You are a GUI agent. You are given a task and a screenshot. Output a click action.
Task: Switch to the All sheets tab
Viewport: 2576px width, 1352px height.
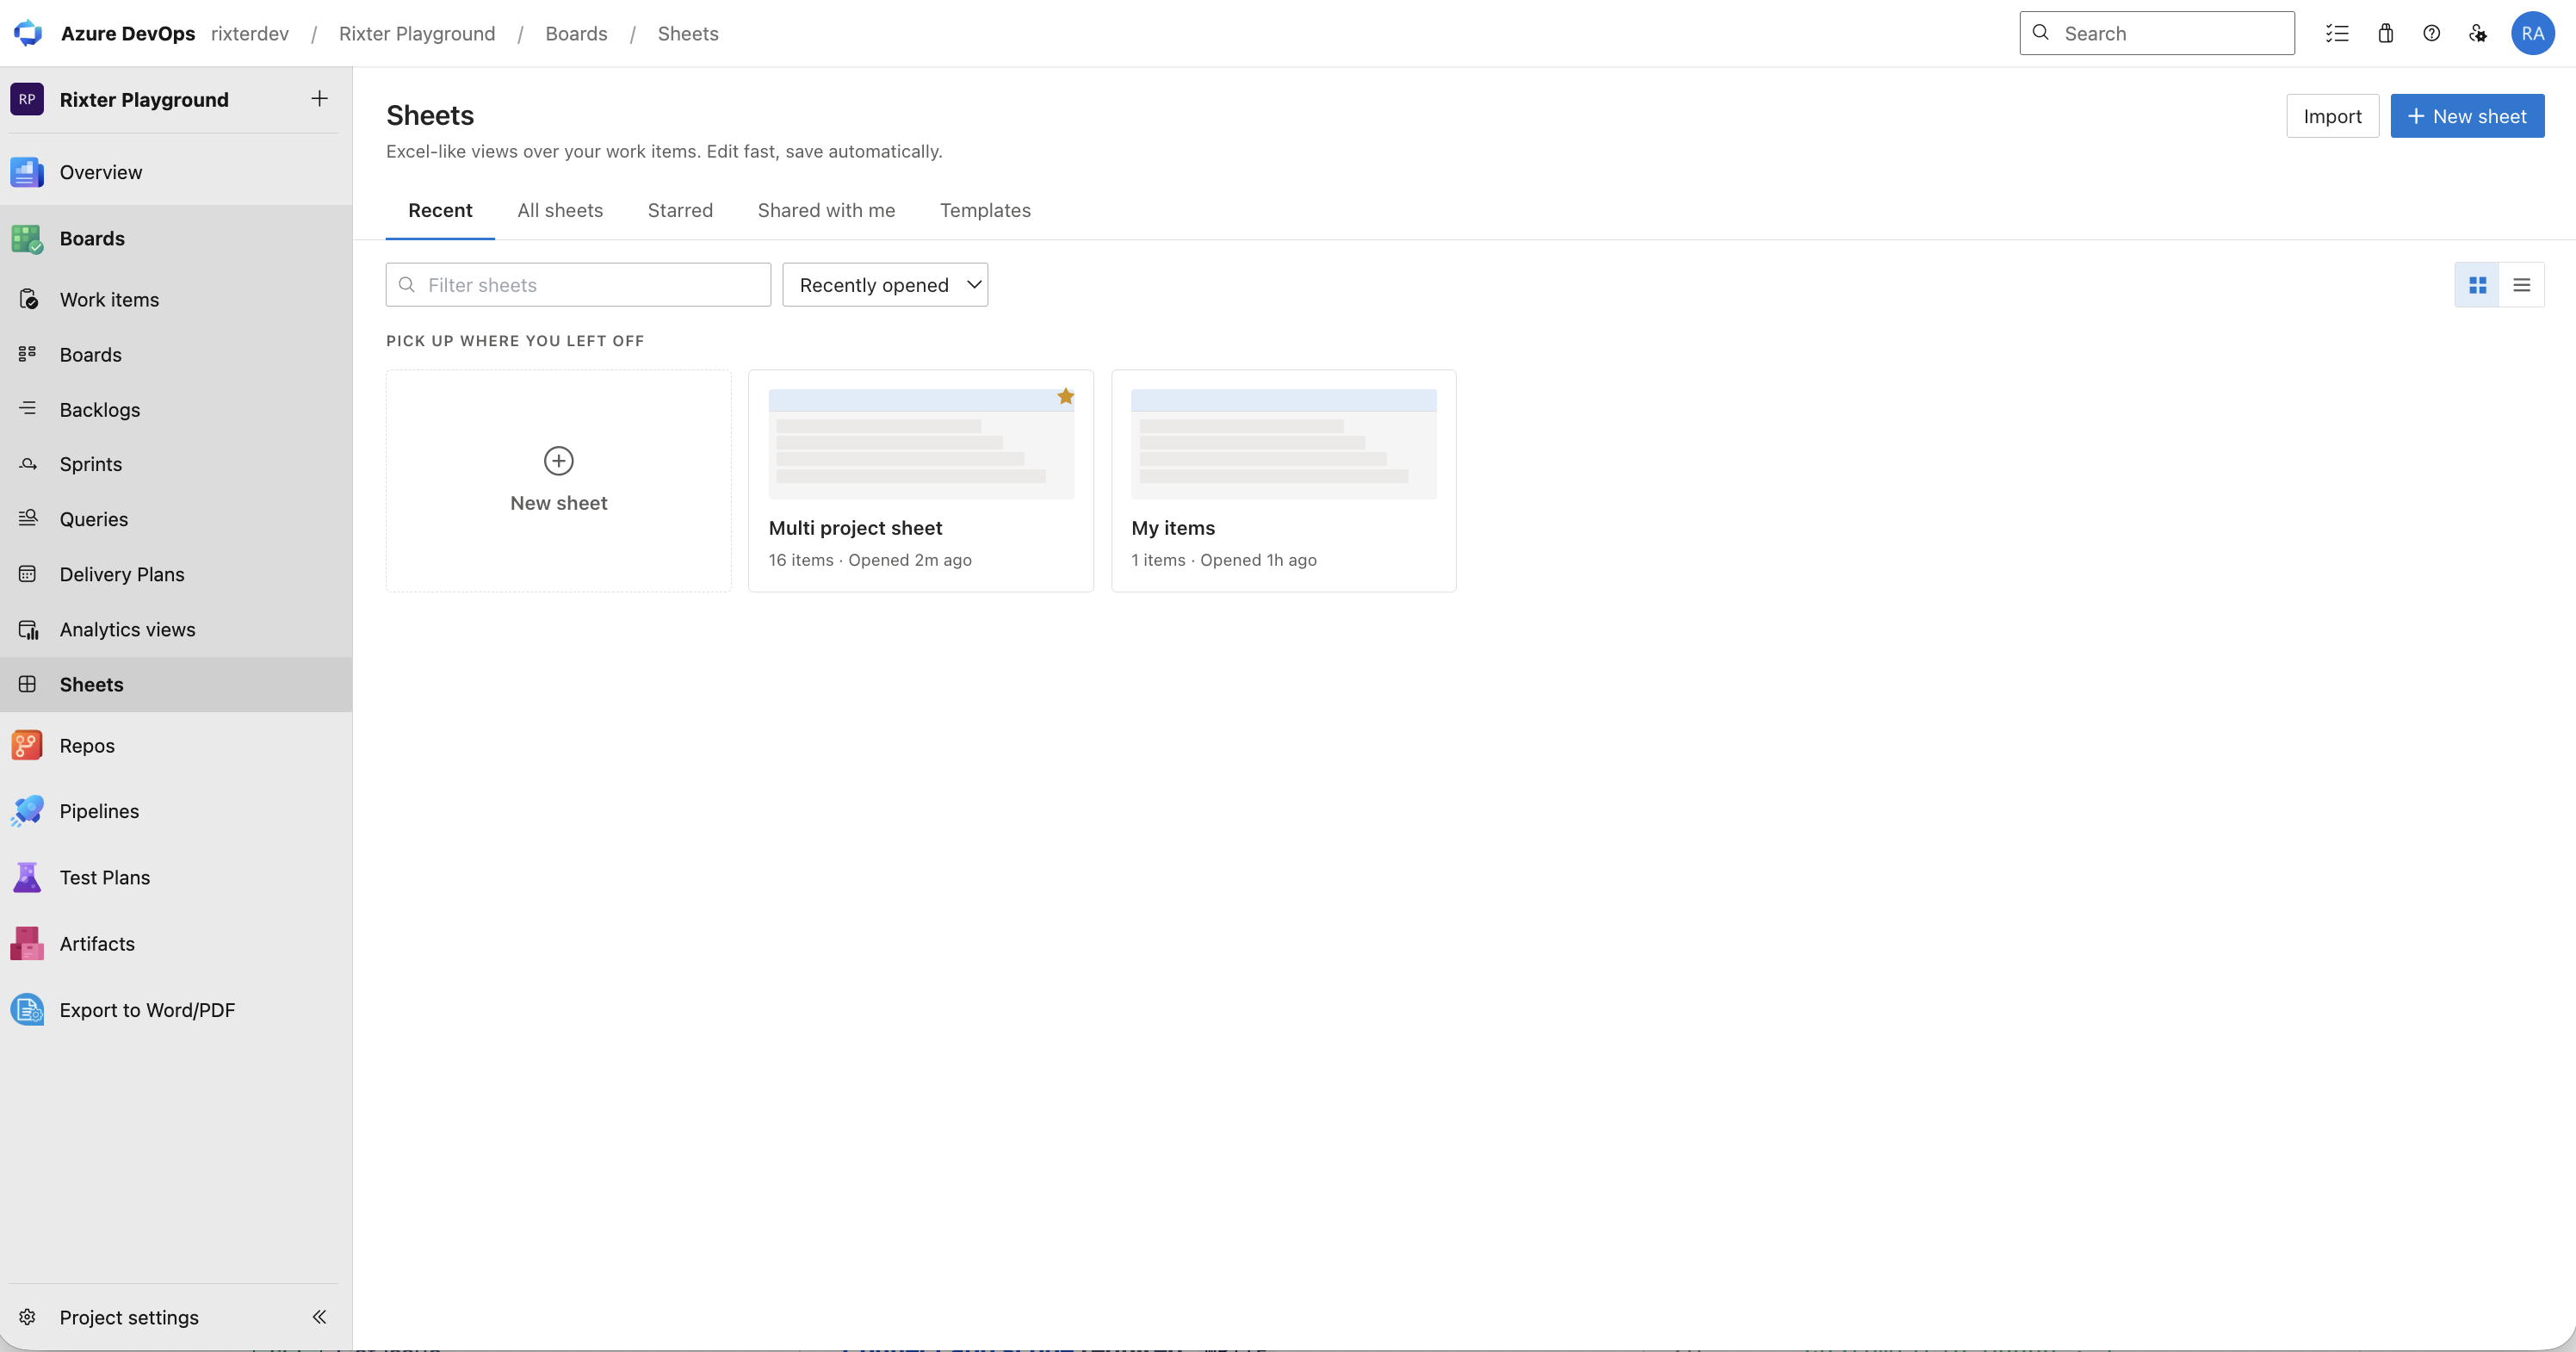(560, 210)
